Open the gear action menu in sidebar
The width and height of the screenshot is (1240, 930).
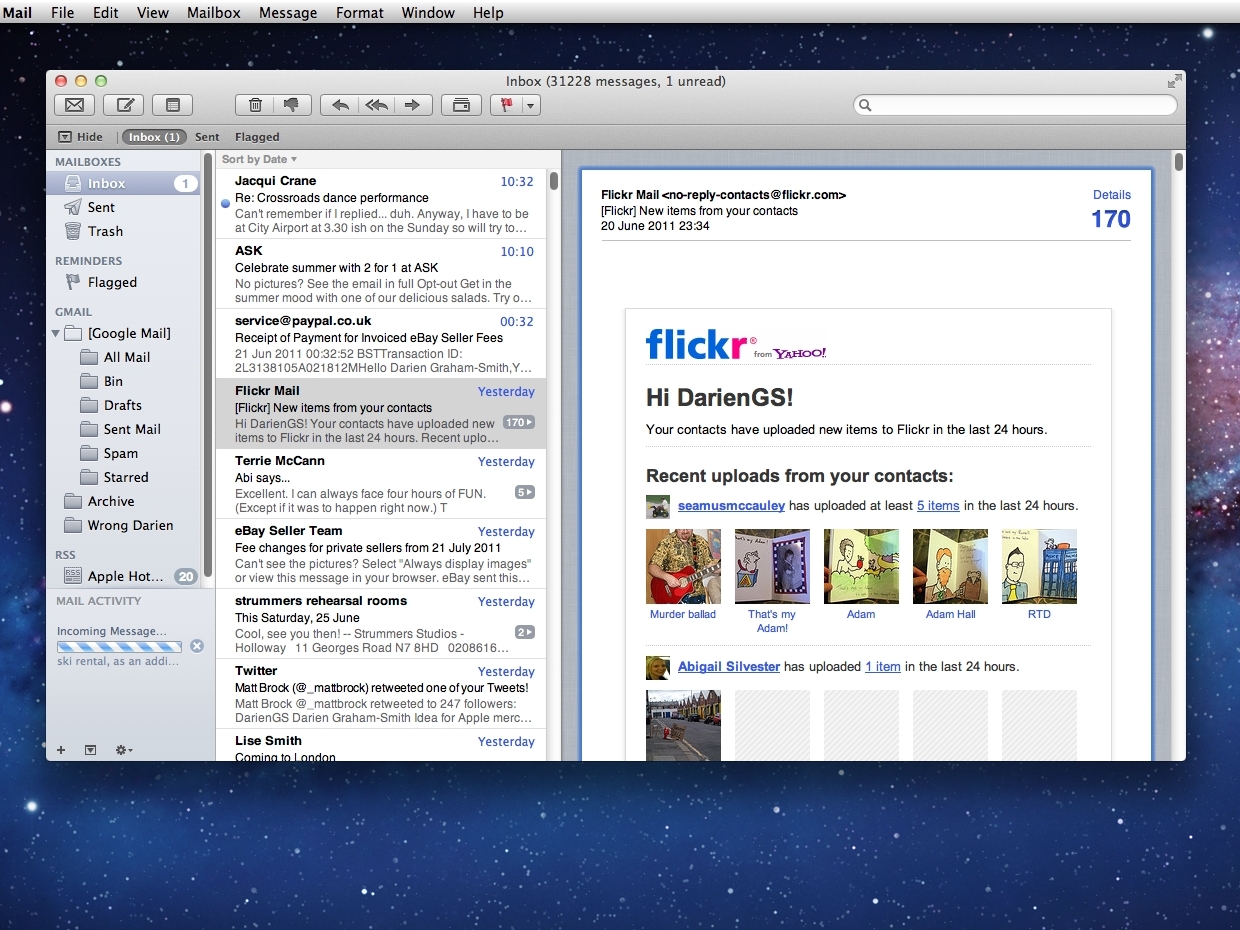[x=123, y=749]
